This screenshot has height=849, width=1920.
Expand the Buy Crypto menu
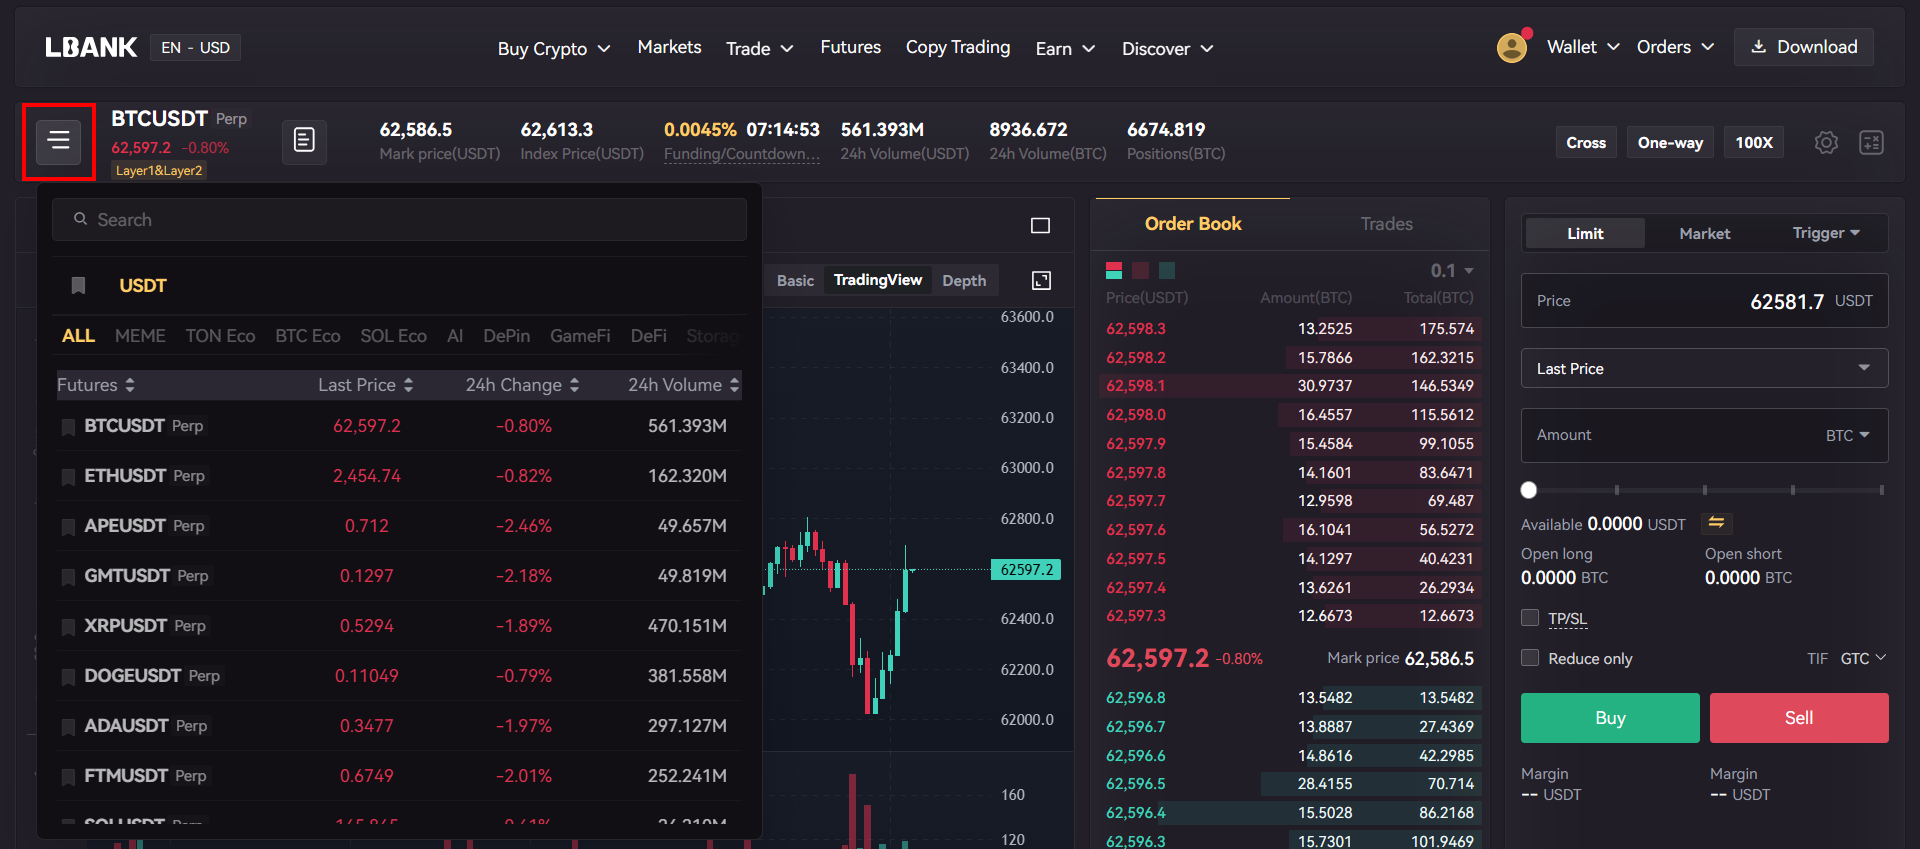(x=554, y=49)
